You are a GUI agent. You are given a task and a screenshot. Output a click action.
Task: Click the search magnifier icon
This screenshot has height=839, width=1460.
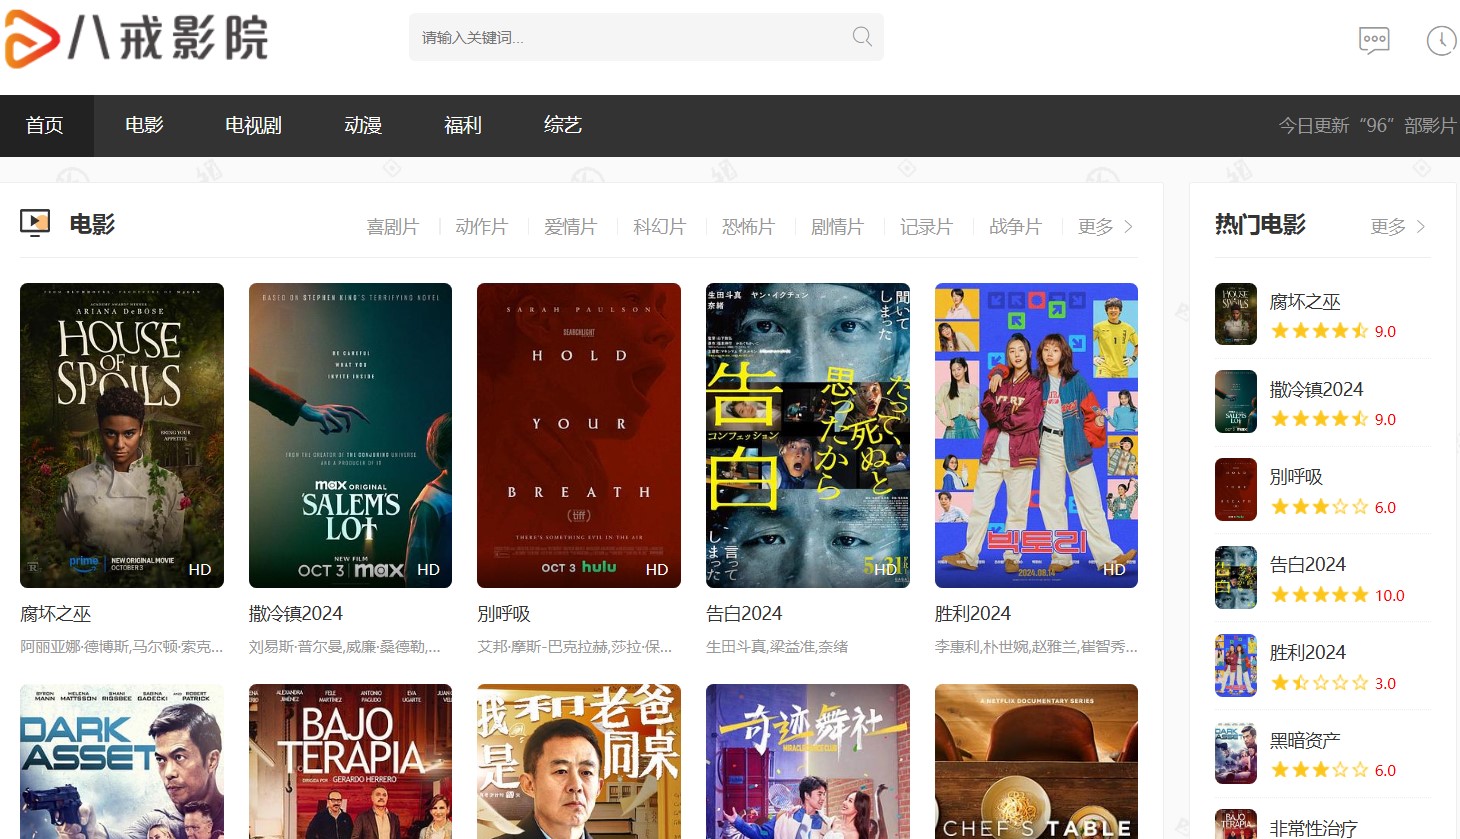[862, 37]
